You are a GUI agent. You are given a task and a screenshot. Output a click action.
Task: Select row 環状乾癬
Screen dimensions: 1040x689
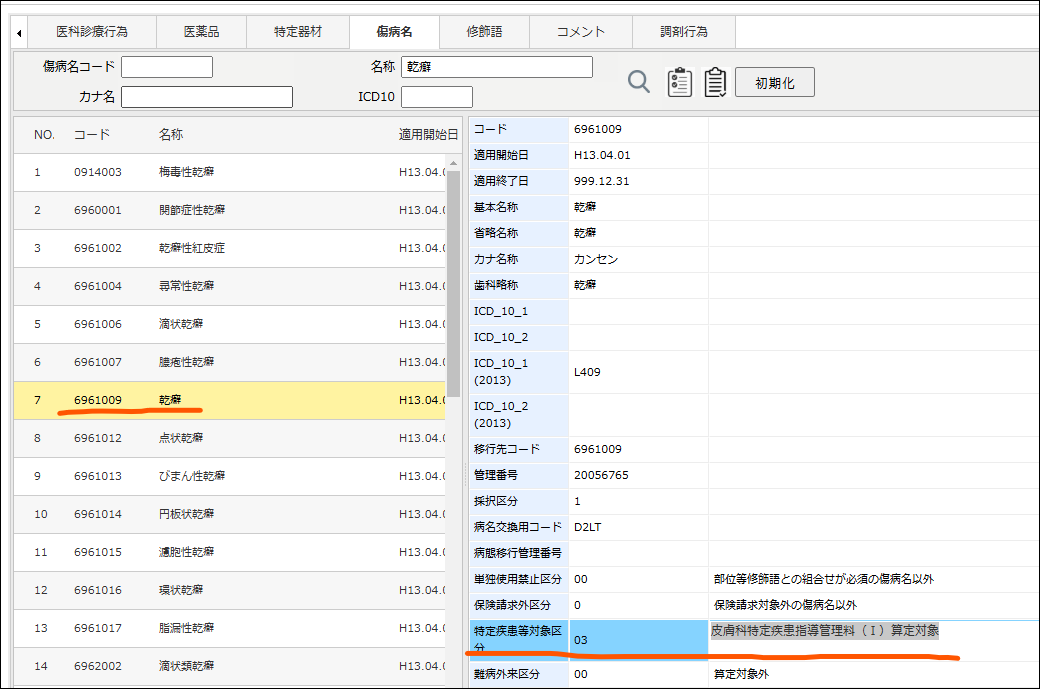click(230, 590)
